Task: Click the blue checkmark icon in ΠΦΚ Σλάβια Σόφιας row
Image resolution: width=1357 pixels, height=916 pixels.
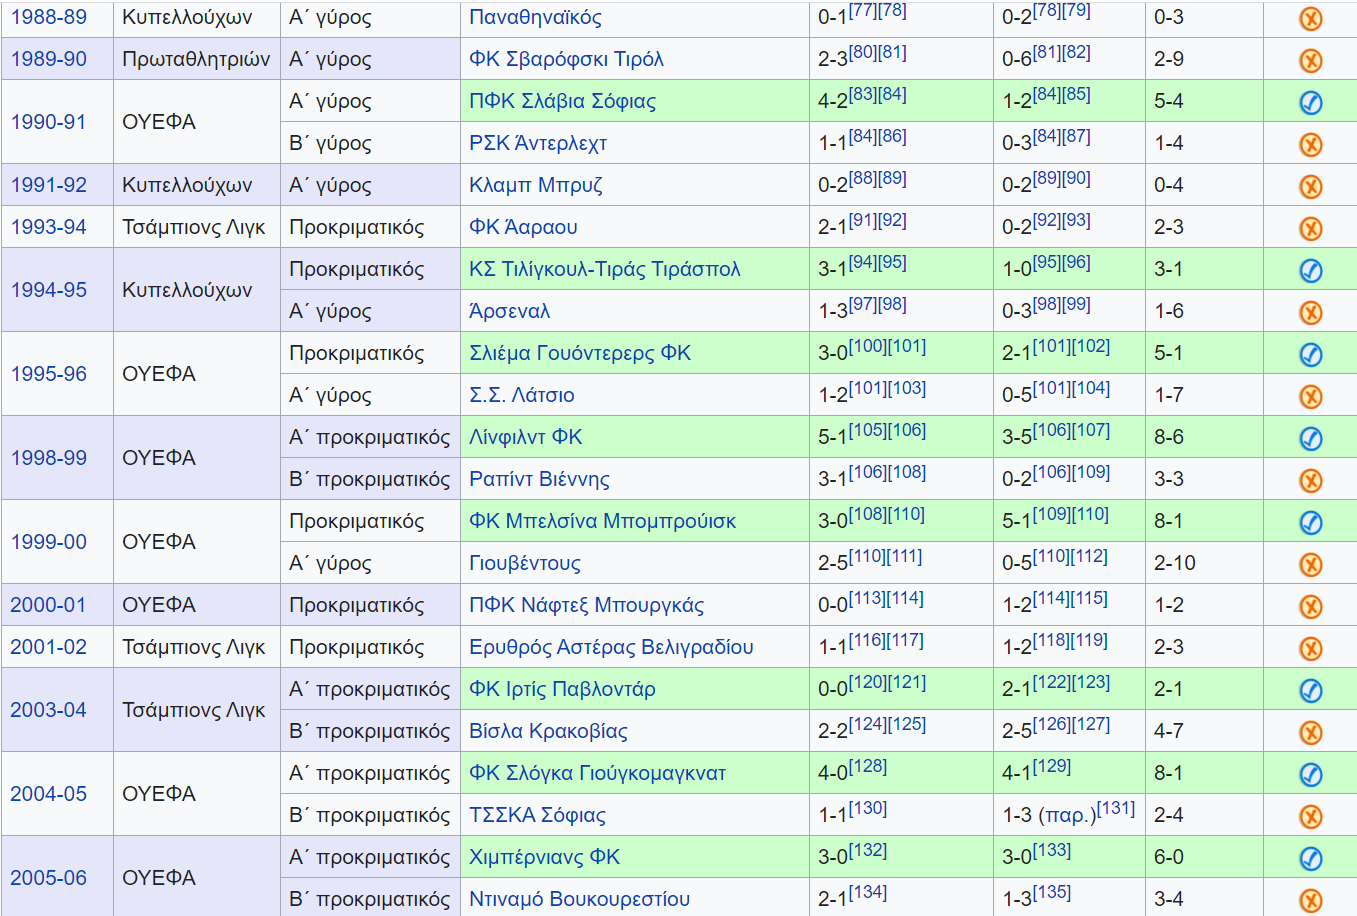Action: pos(1310,102)
